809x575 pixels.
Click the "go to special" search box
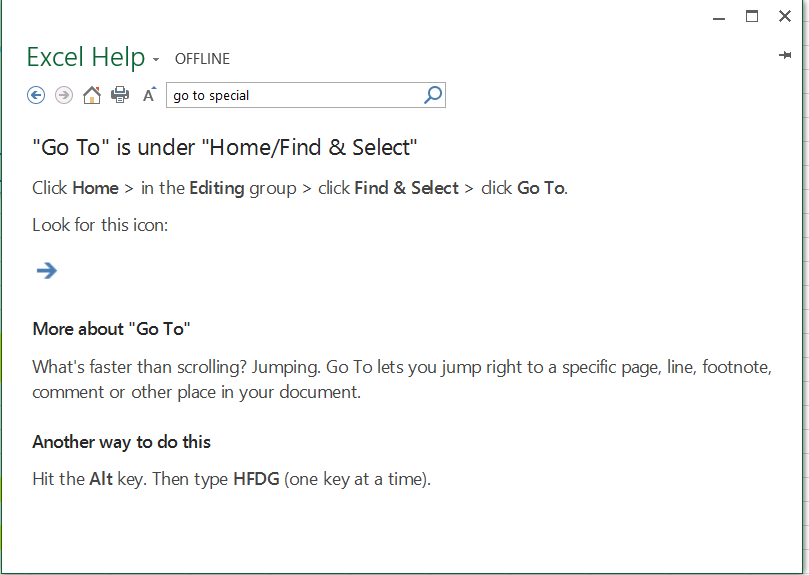(x=293, y=95)
